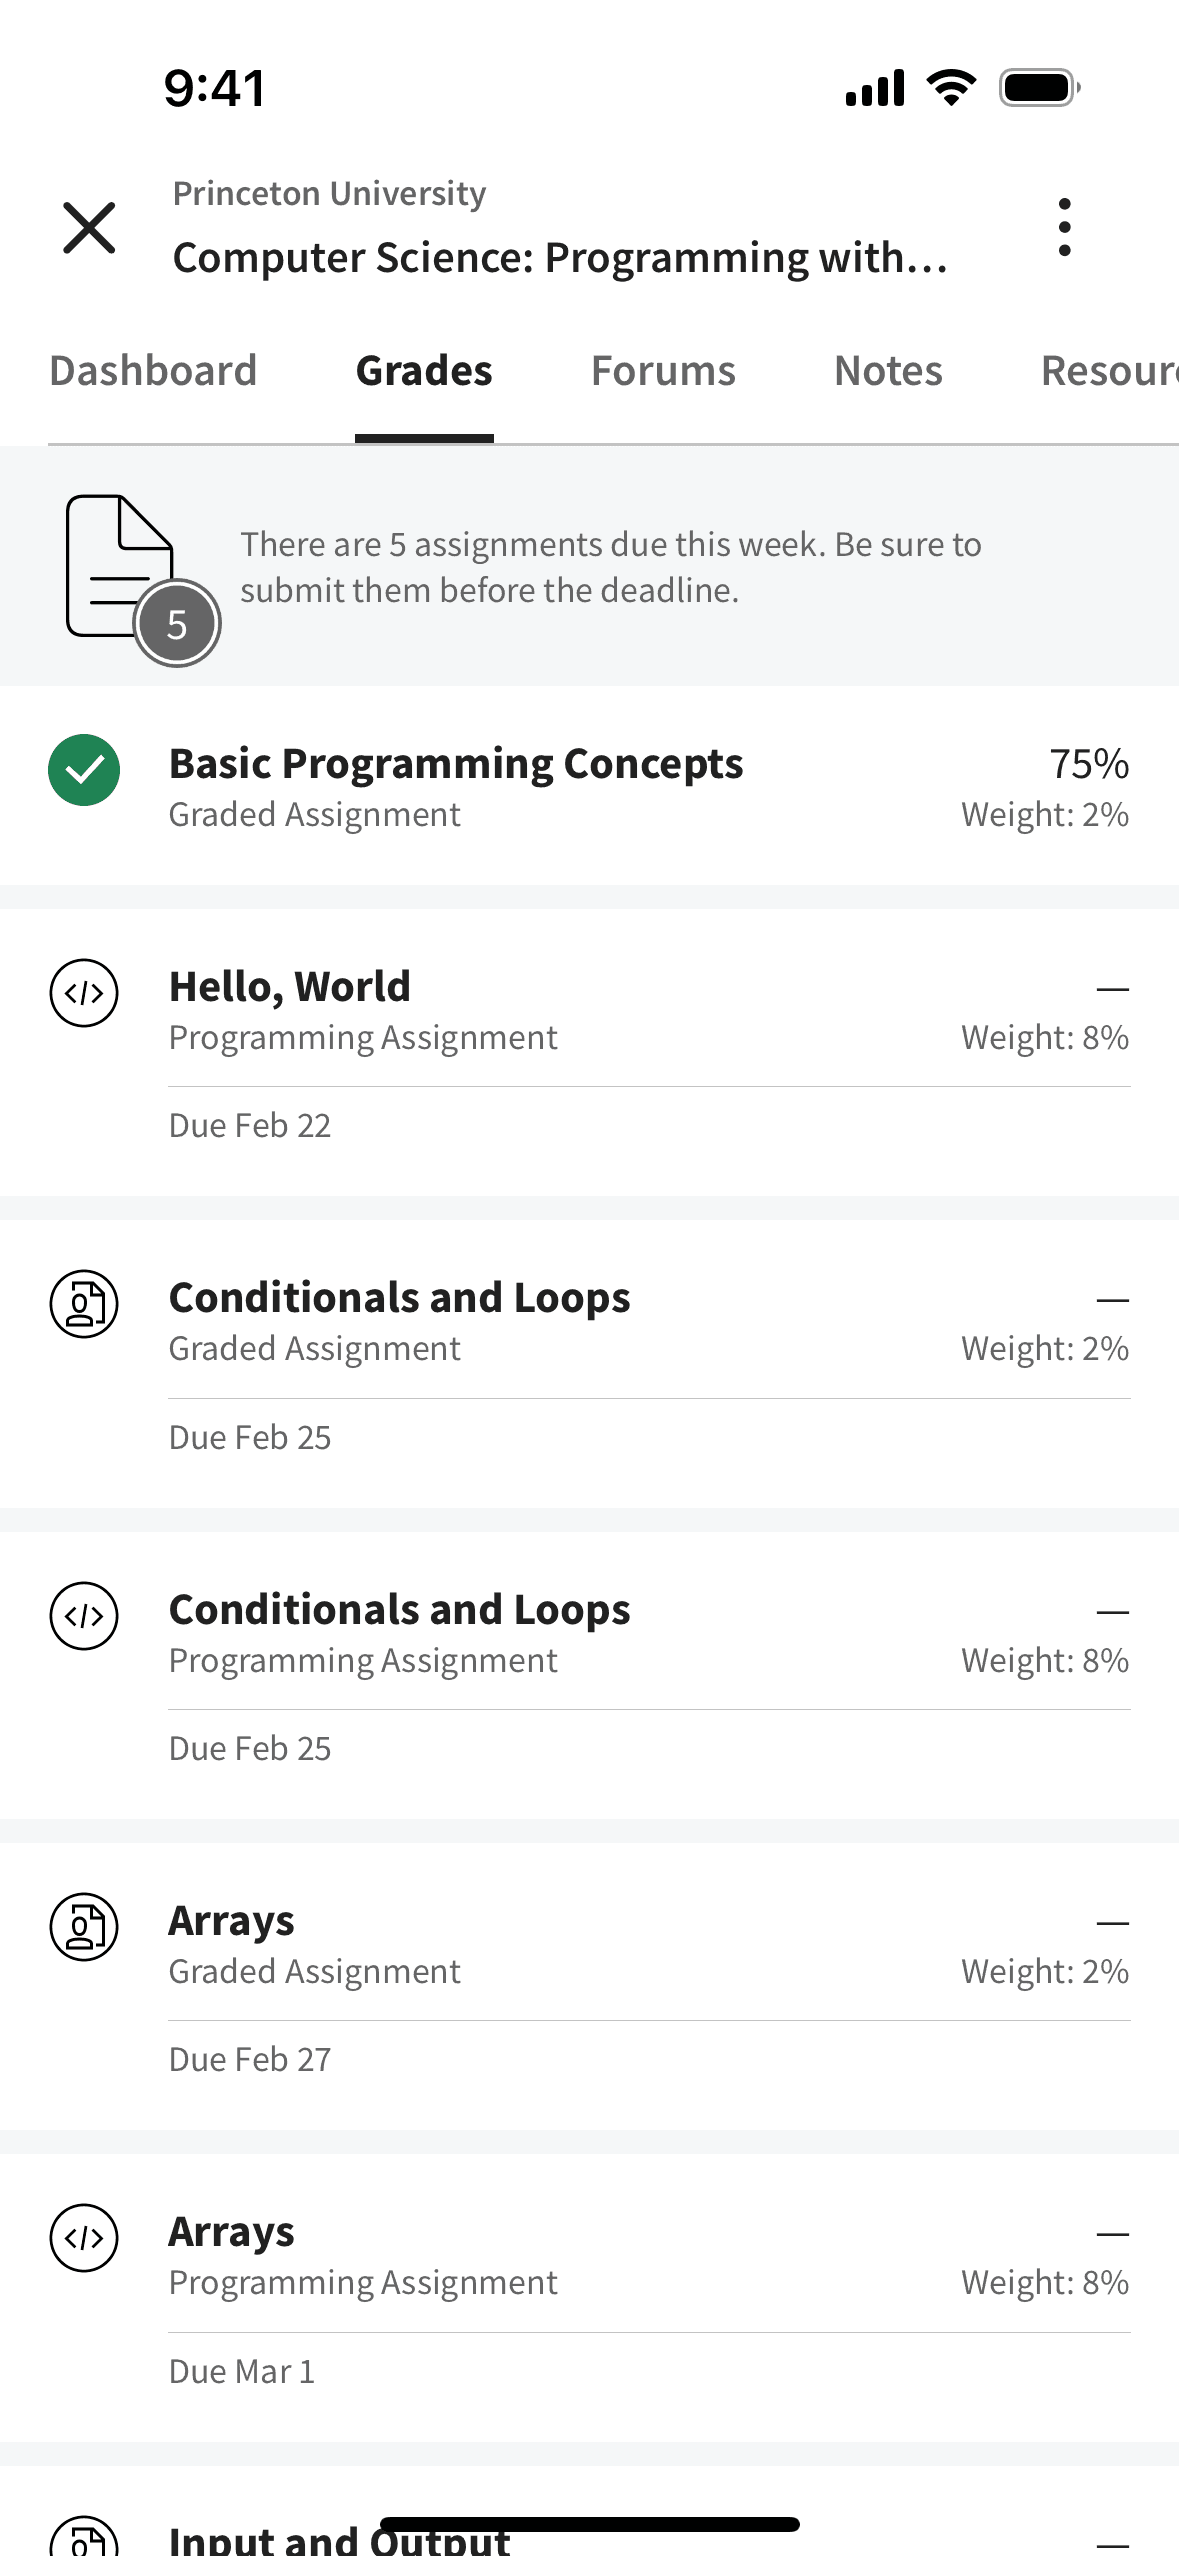This screenshot has width=1179, height=2556.
Task: Tap the assignments due this week banner text
Action: click(x=610, y=567)
